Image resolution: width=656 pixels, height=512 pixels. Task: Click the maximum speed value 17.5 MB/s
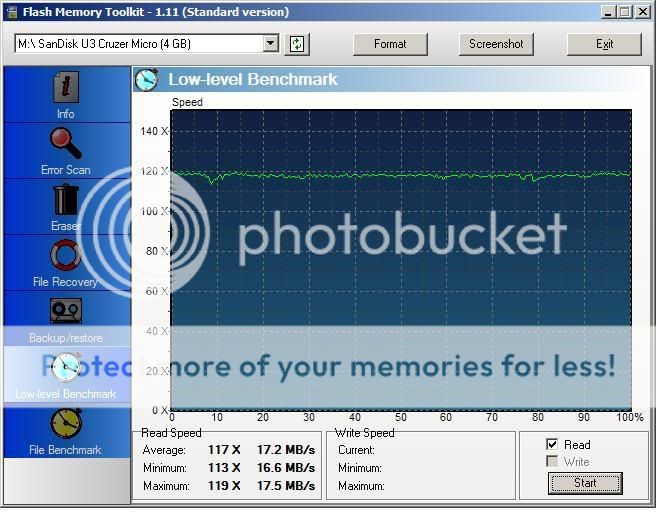[286, 486]
